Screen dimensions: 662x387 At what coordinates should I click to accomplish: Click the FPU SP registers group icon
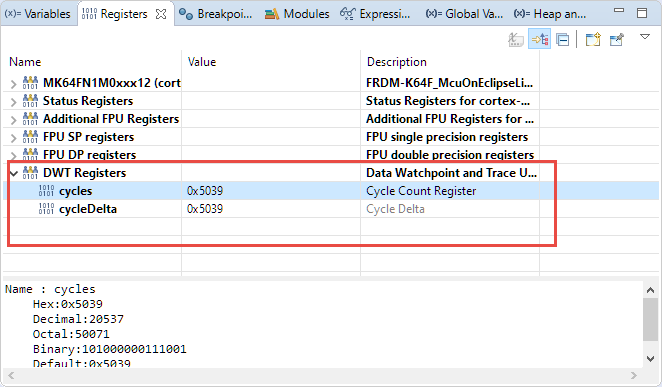pyautogui.click(x=30, y=137)
